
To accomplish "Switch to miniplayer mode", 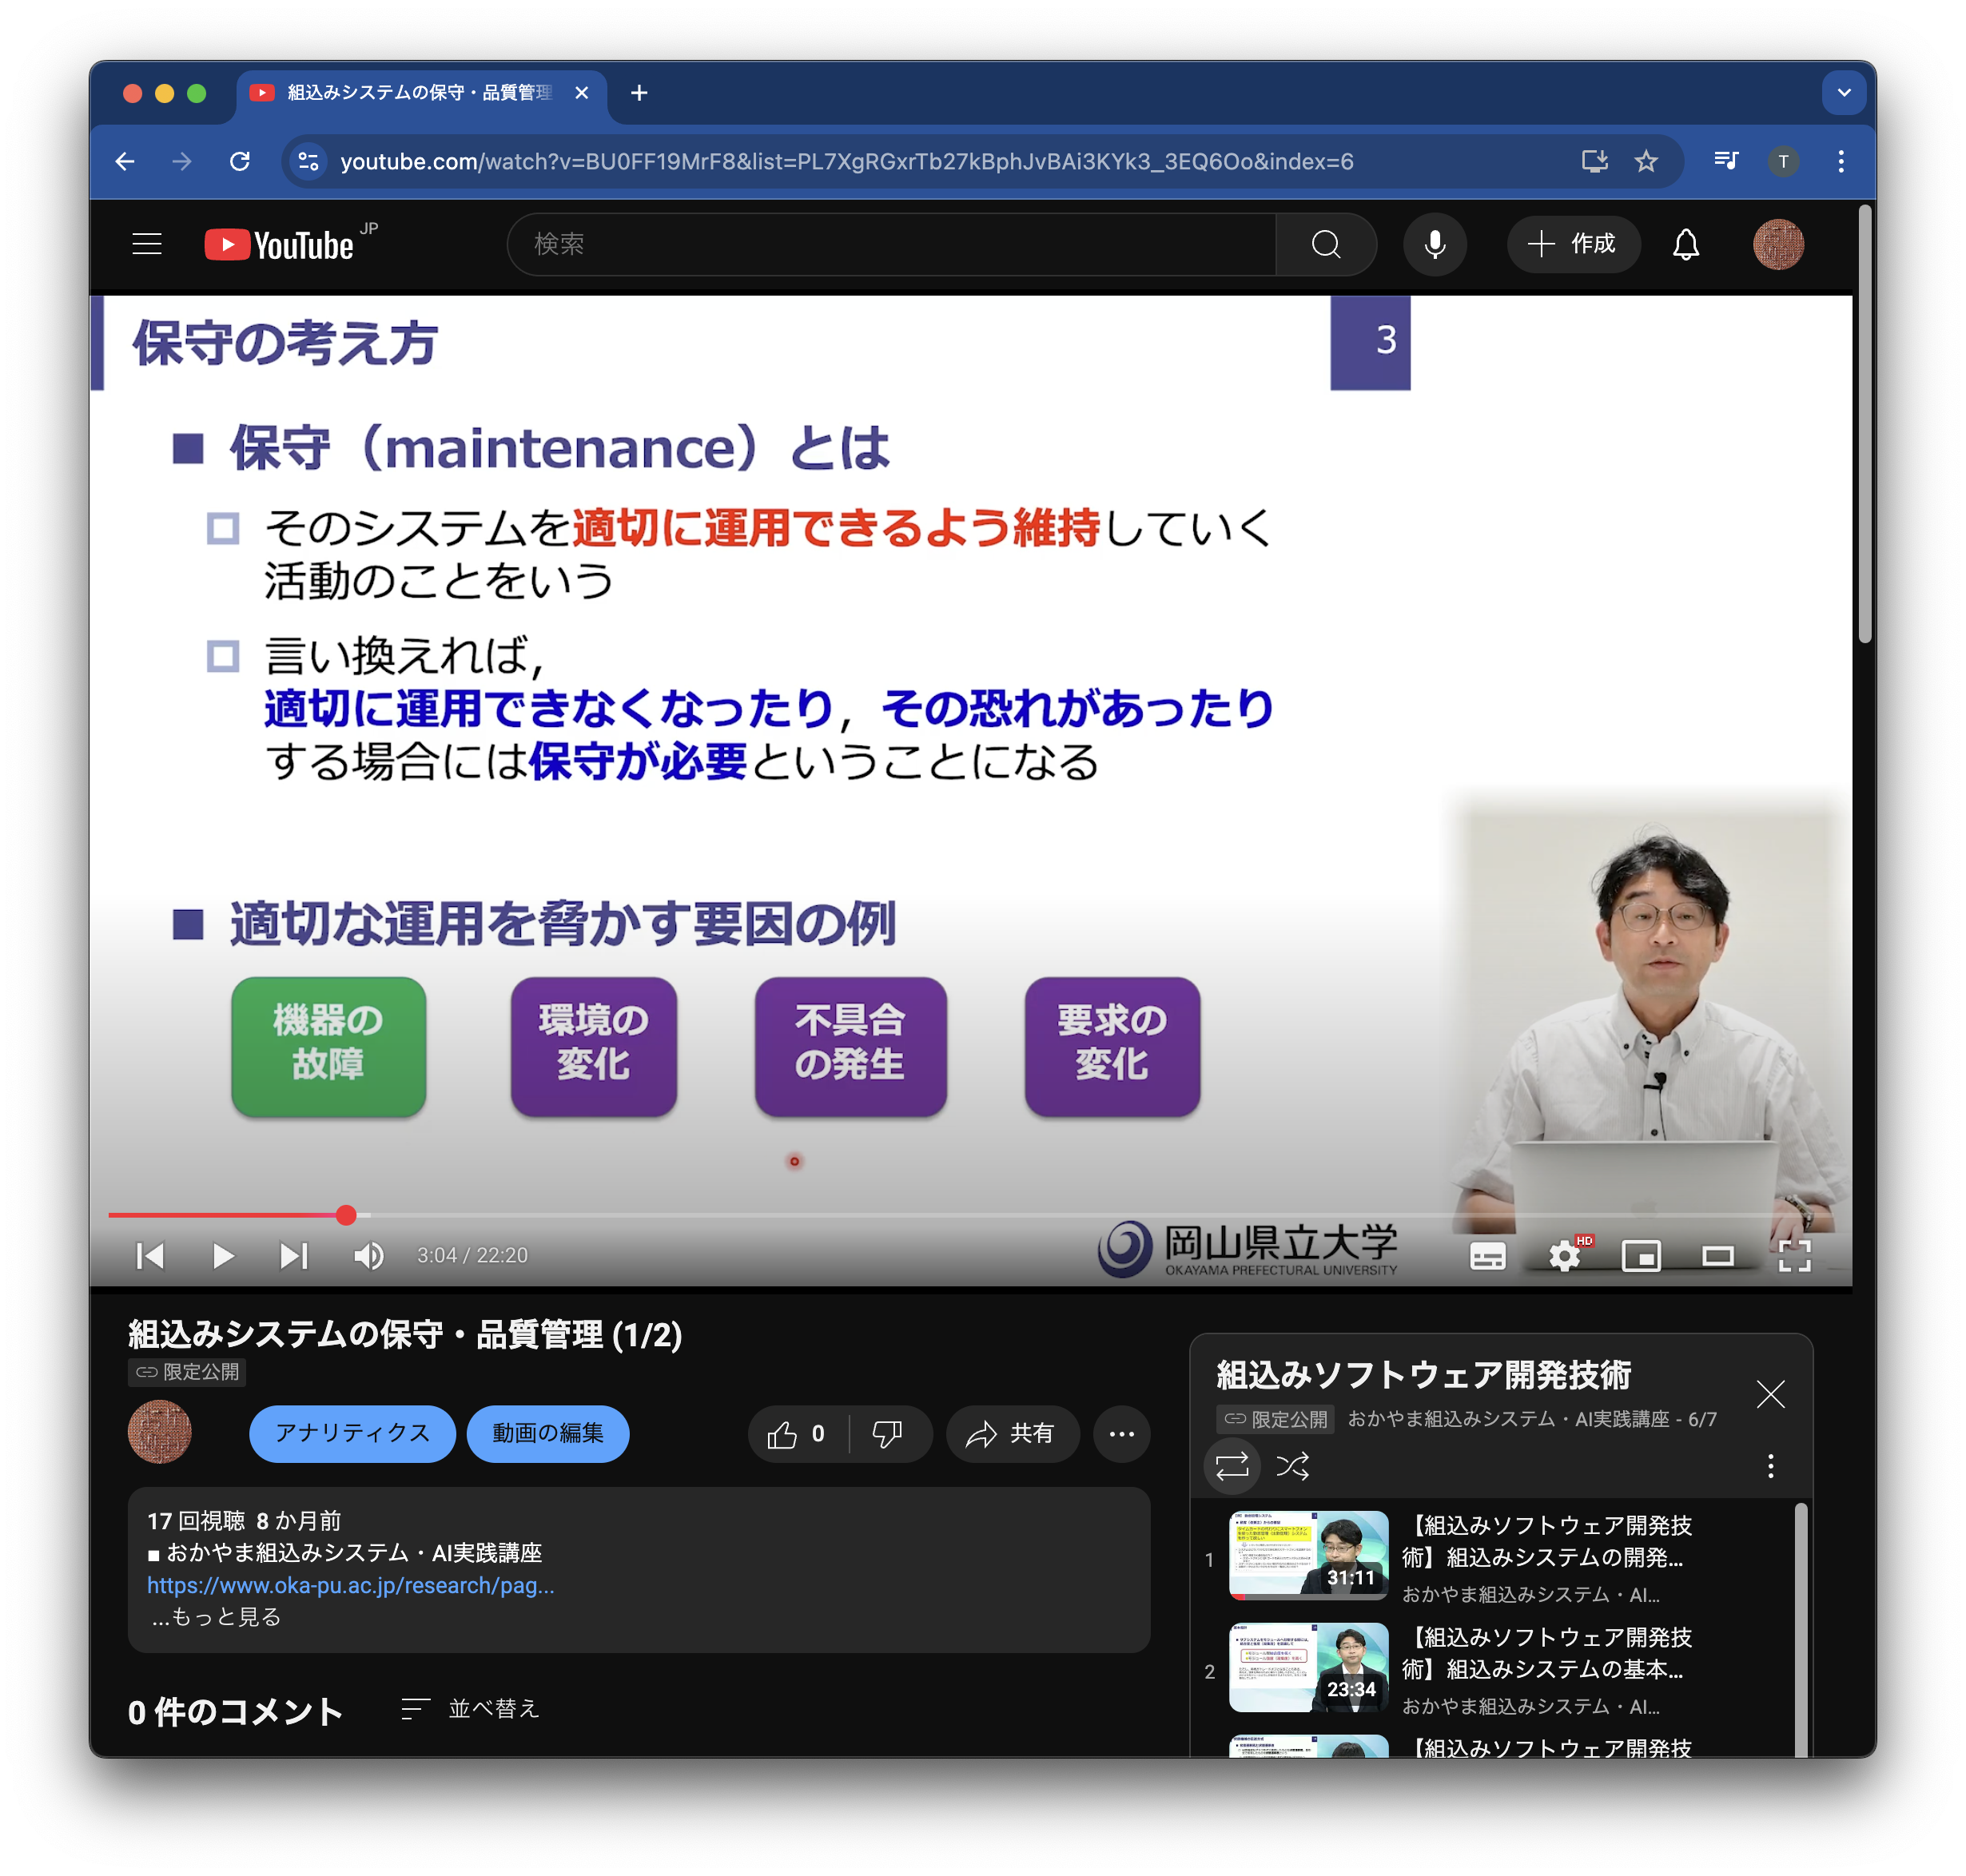I will click(x=1640, y=1256).
